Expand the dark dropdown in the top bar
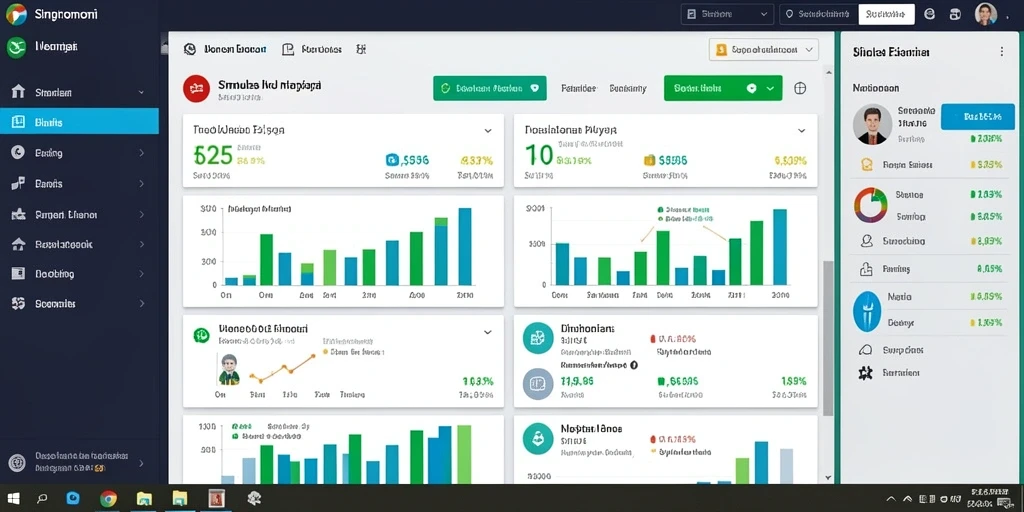Screen dimensions: 1024x512 (x=727, y=14)
